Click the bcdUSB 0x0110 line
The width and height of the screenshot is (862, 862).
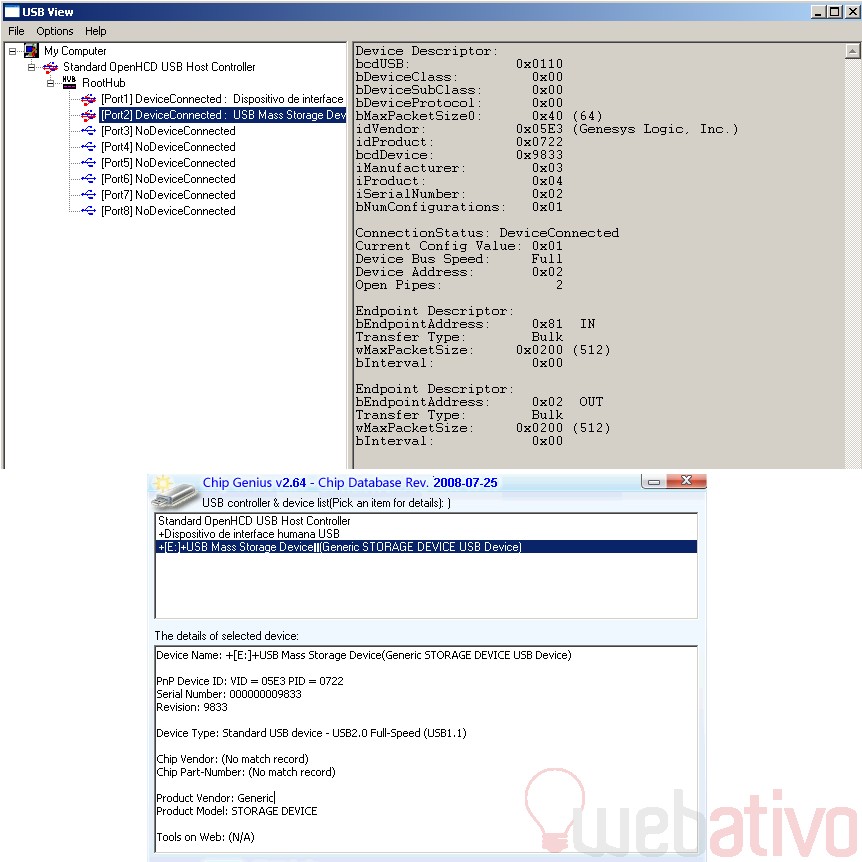coord(459,64)
